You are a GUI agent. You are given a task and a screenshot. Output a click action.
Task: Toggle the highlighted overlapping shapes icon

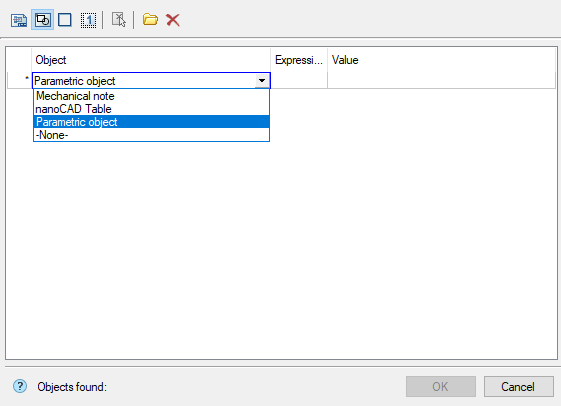click(x=43, y=20)
